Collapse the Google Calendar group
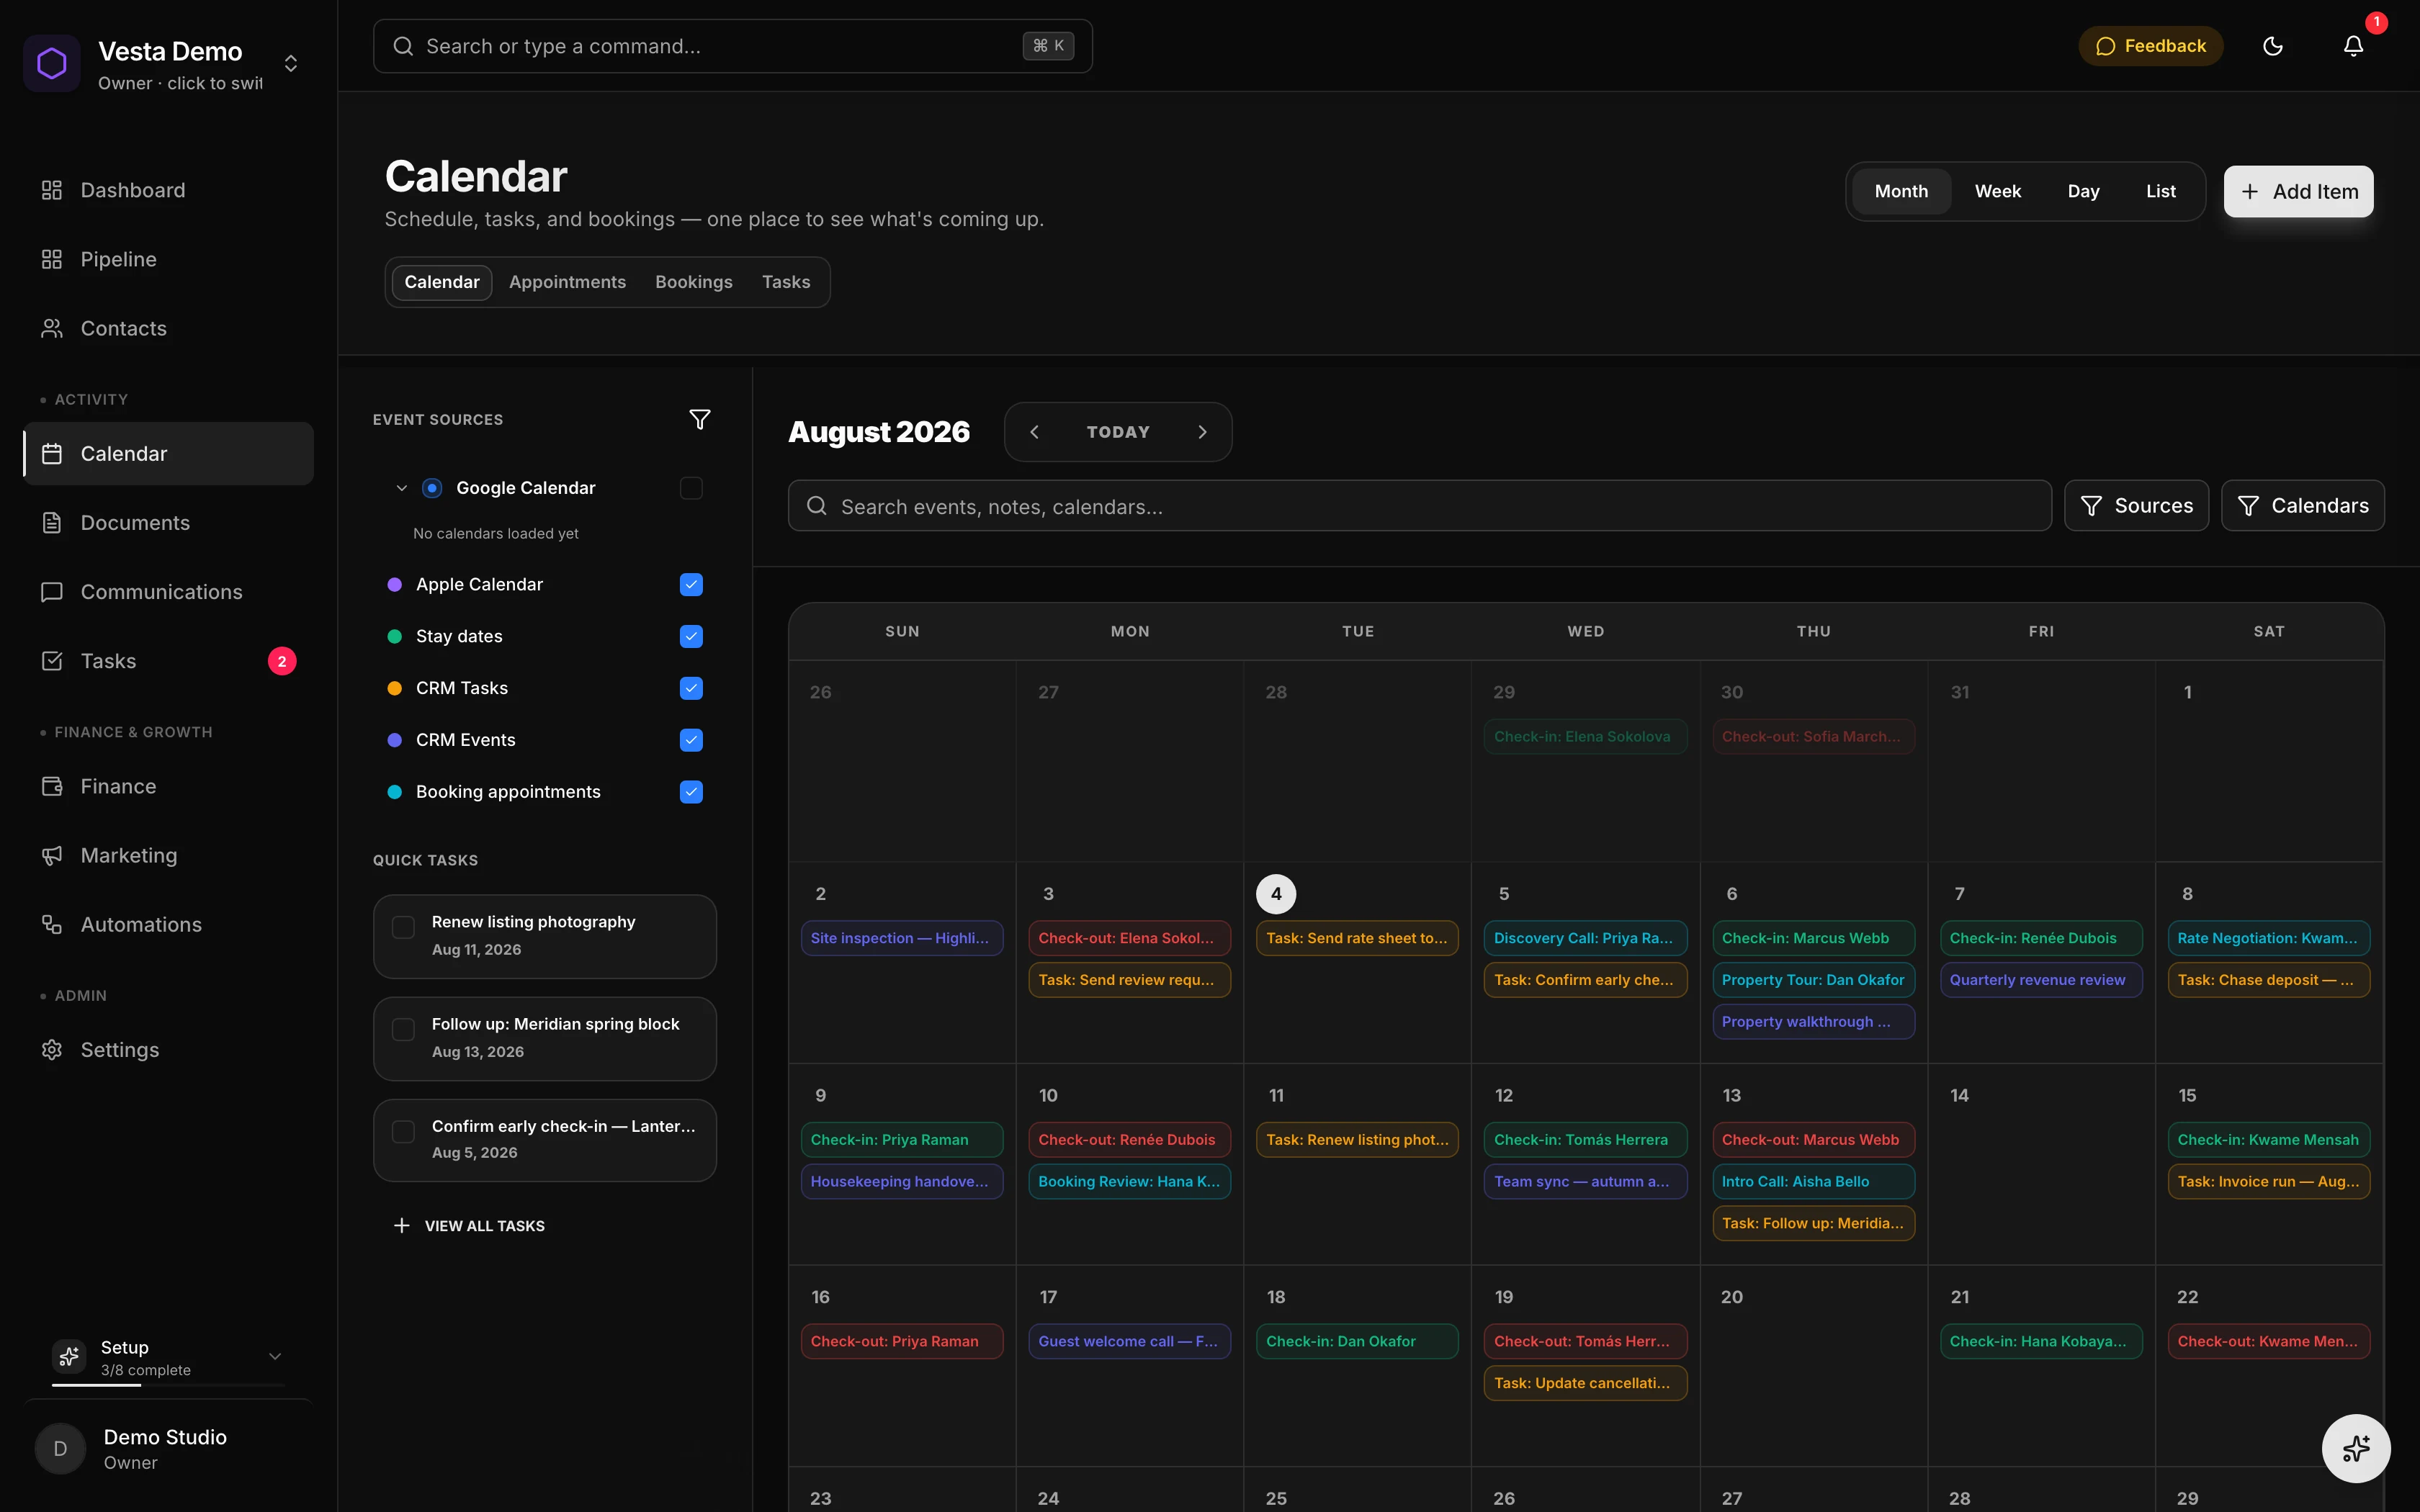This screenshot has width=2420, height=1512. (x=402, y=488)
